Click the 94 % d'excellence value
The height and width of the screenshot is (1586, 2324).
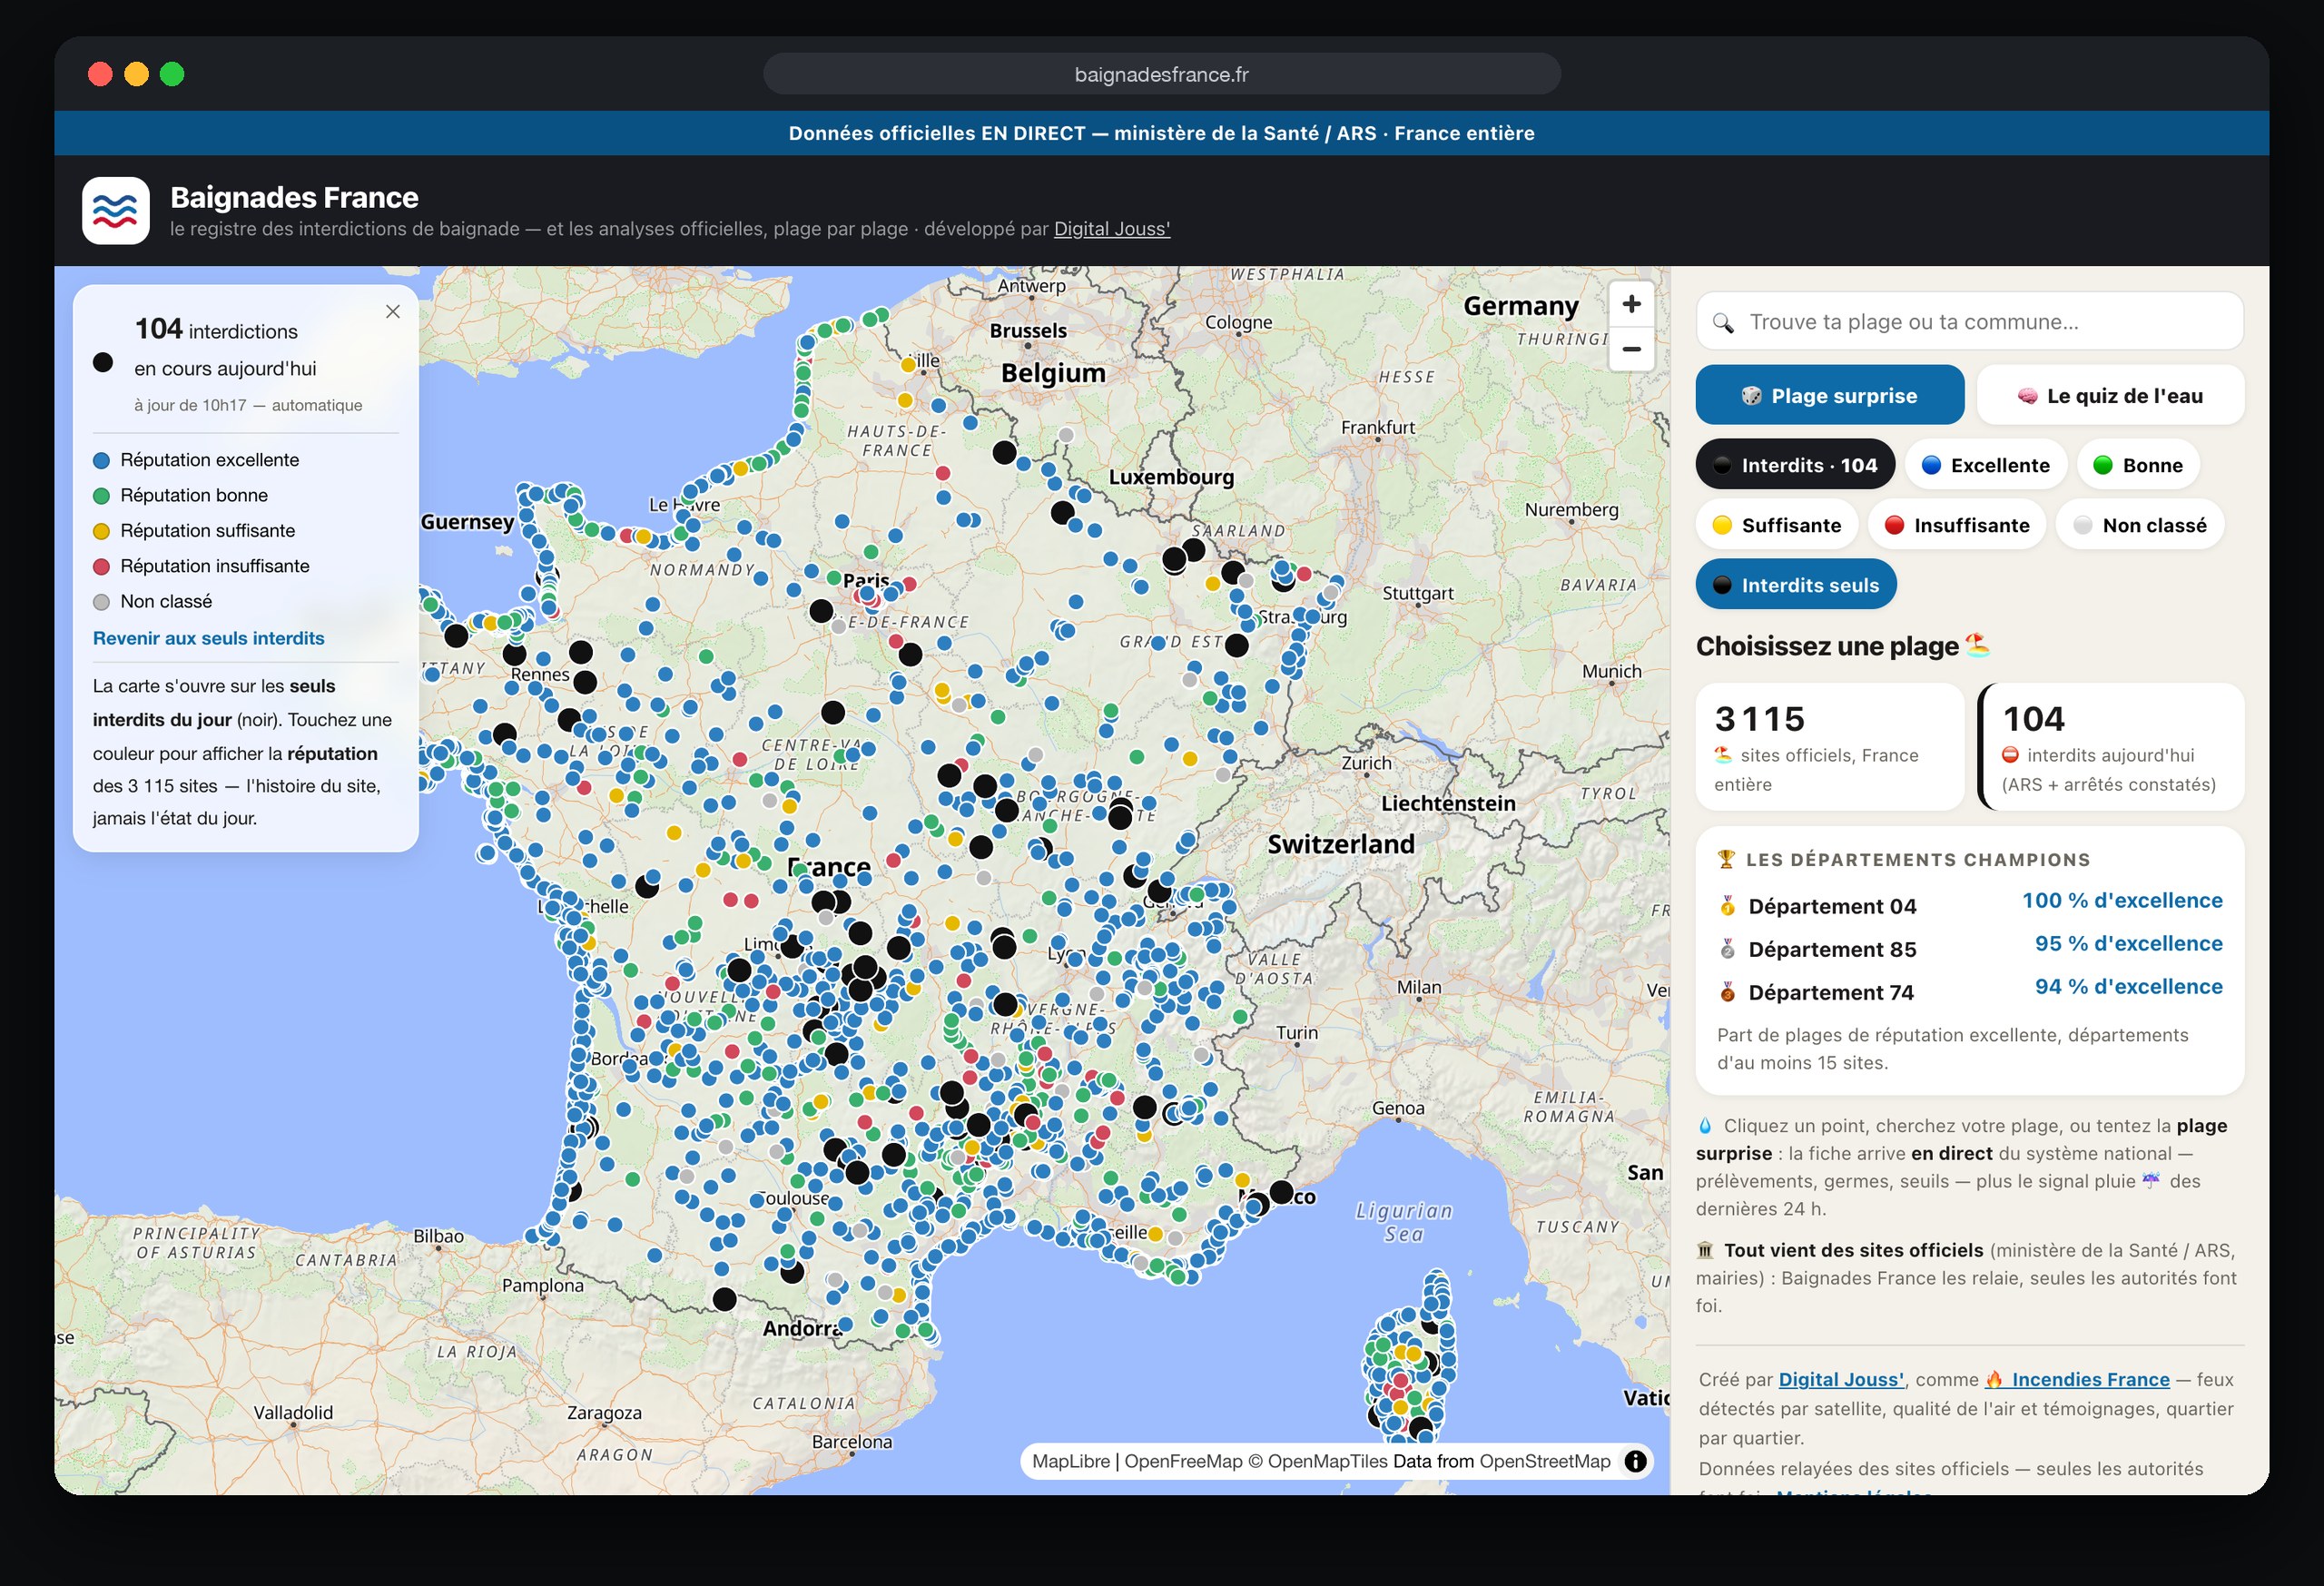coord(2128,987)
